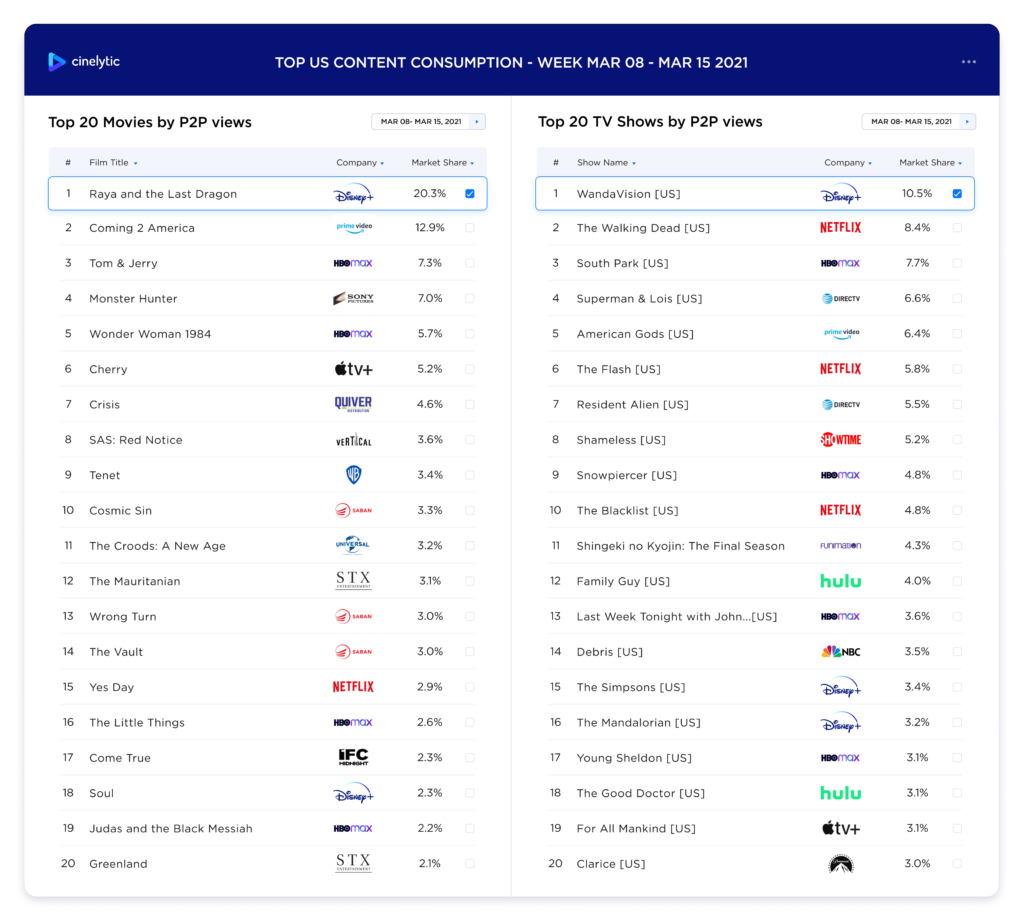Click Showtime logo in Shameless row
Viewport: 1024px width, 921px height.
pyautogui.click(x=840, y=440)
